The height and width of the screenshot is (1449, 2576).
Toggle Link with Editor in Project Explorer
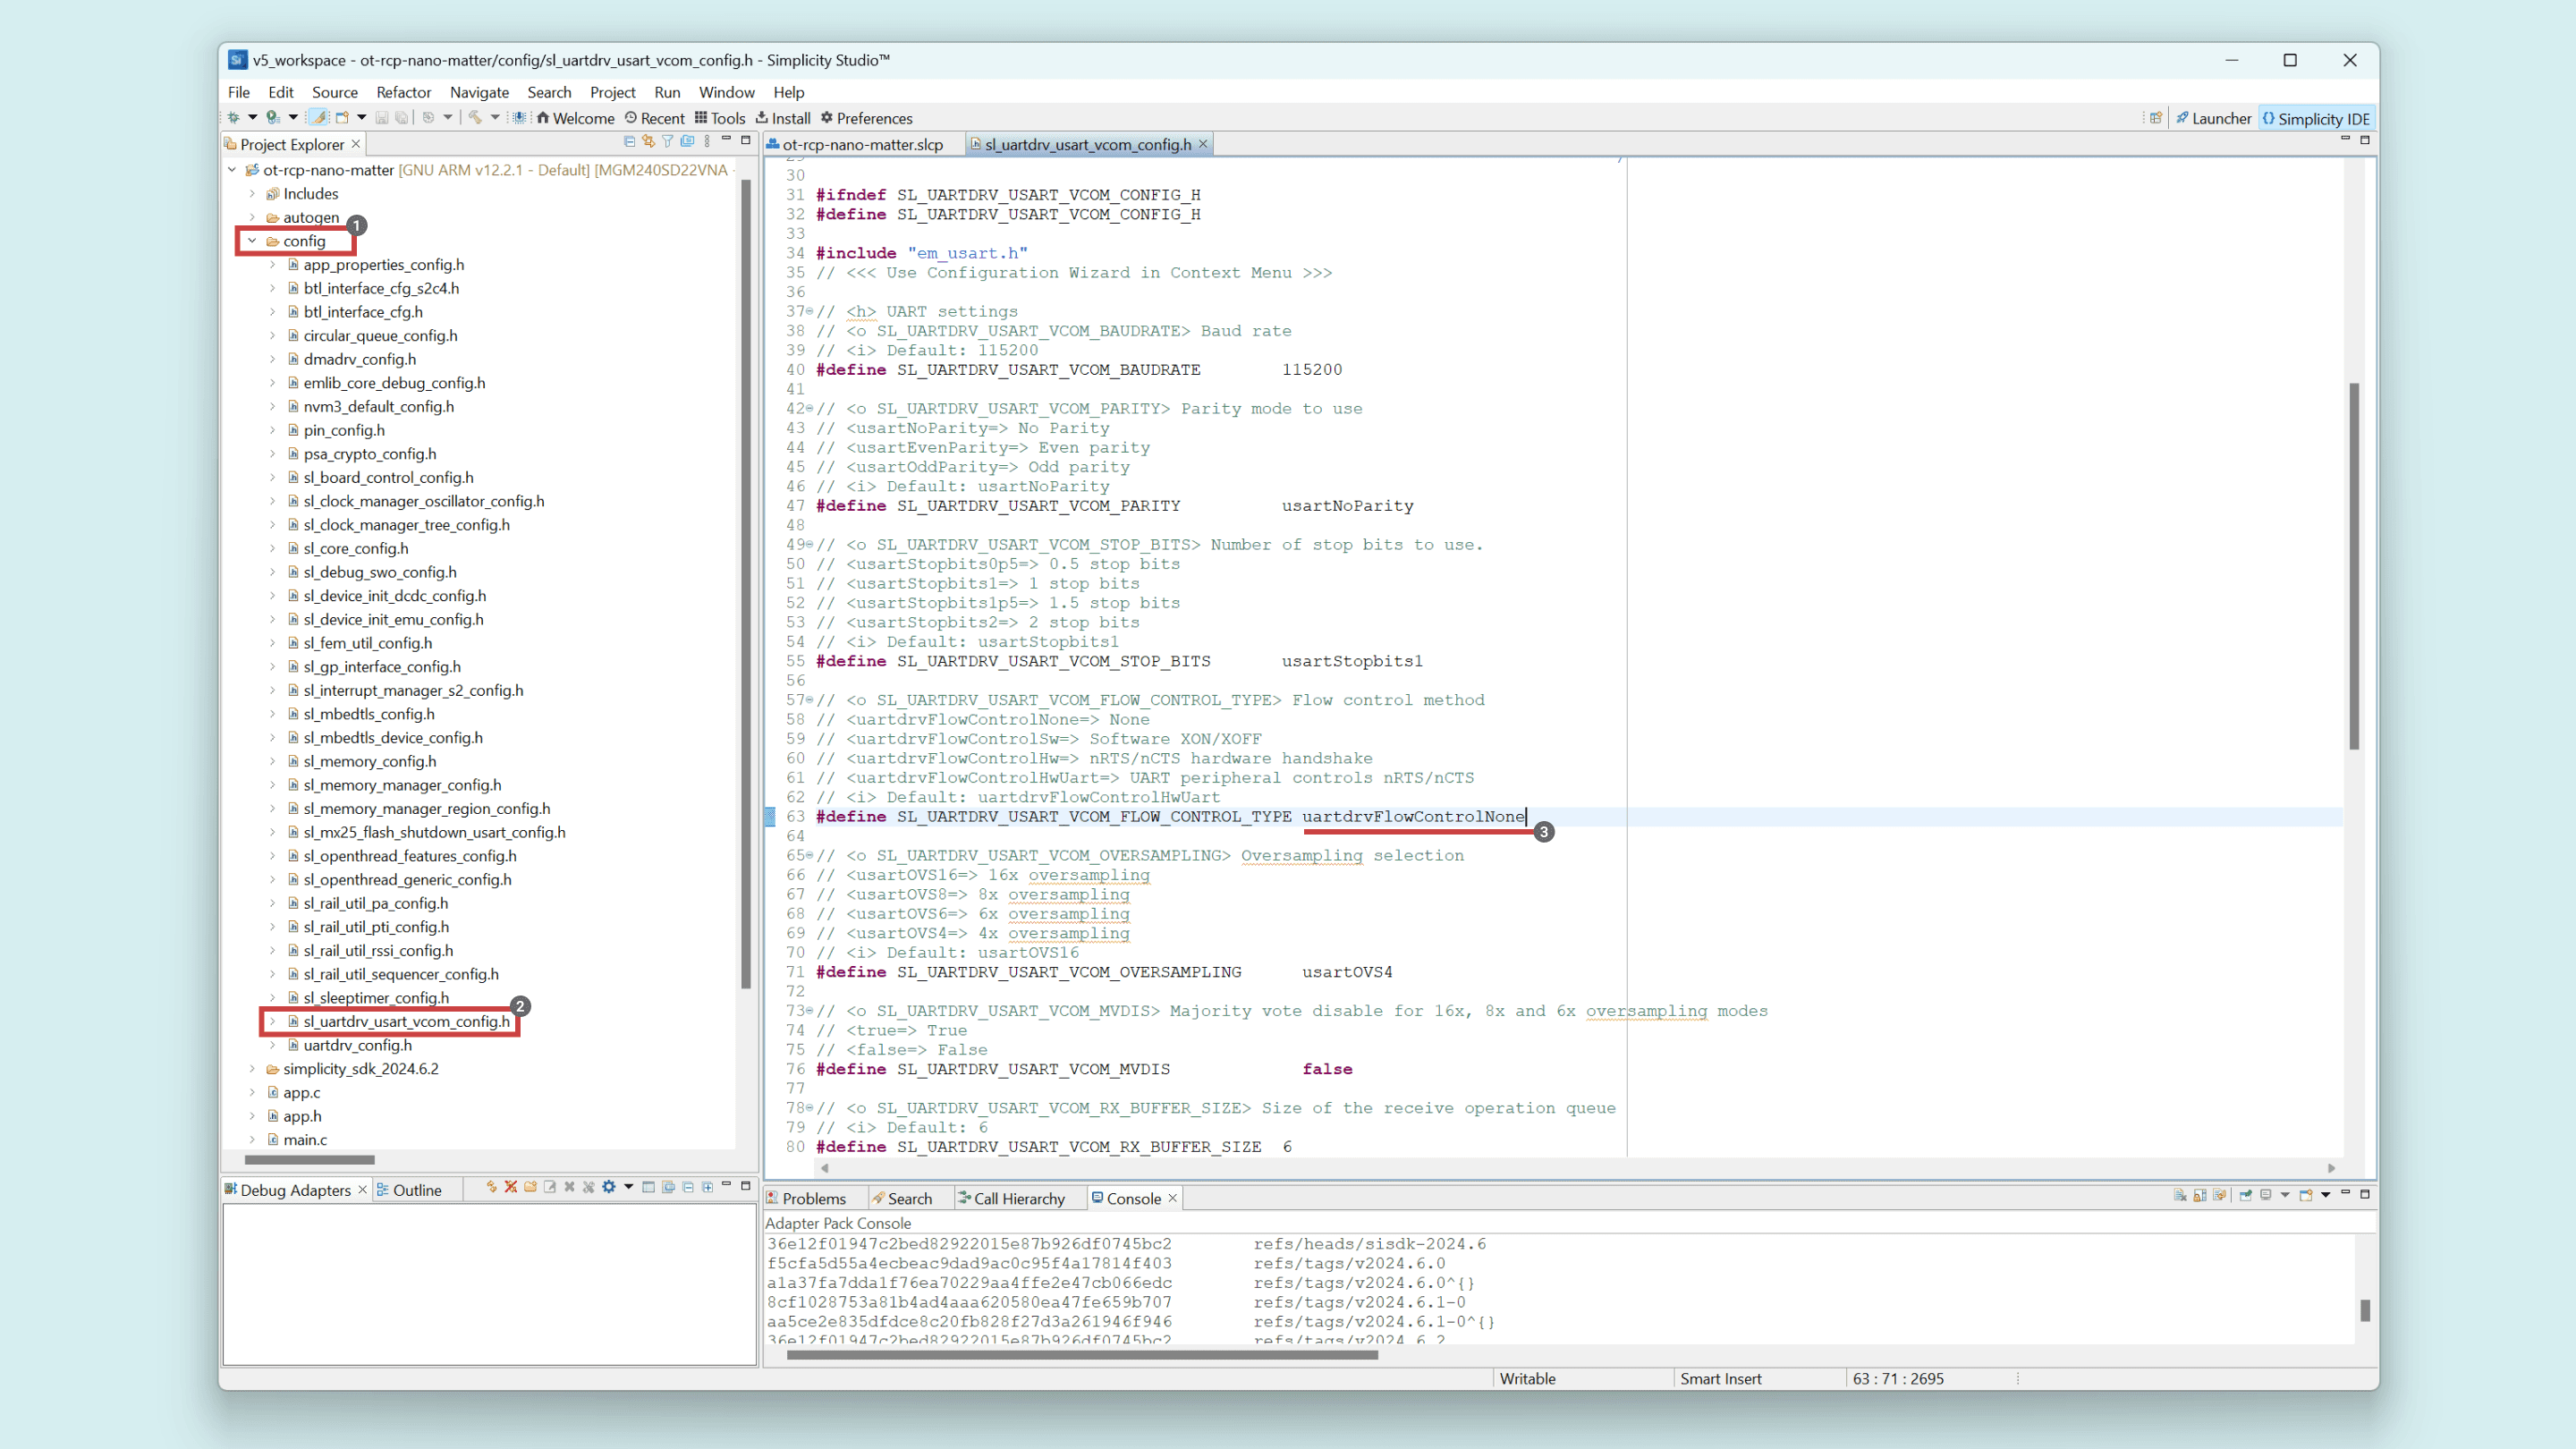pyautogui.click(x=648, y=142)
